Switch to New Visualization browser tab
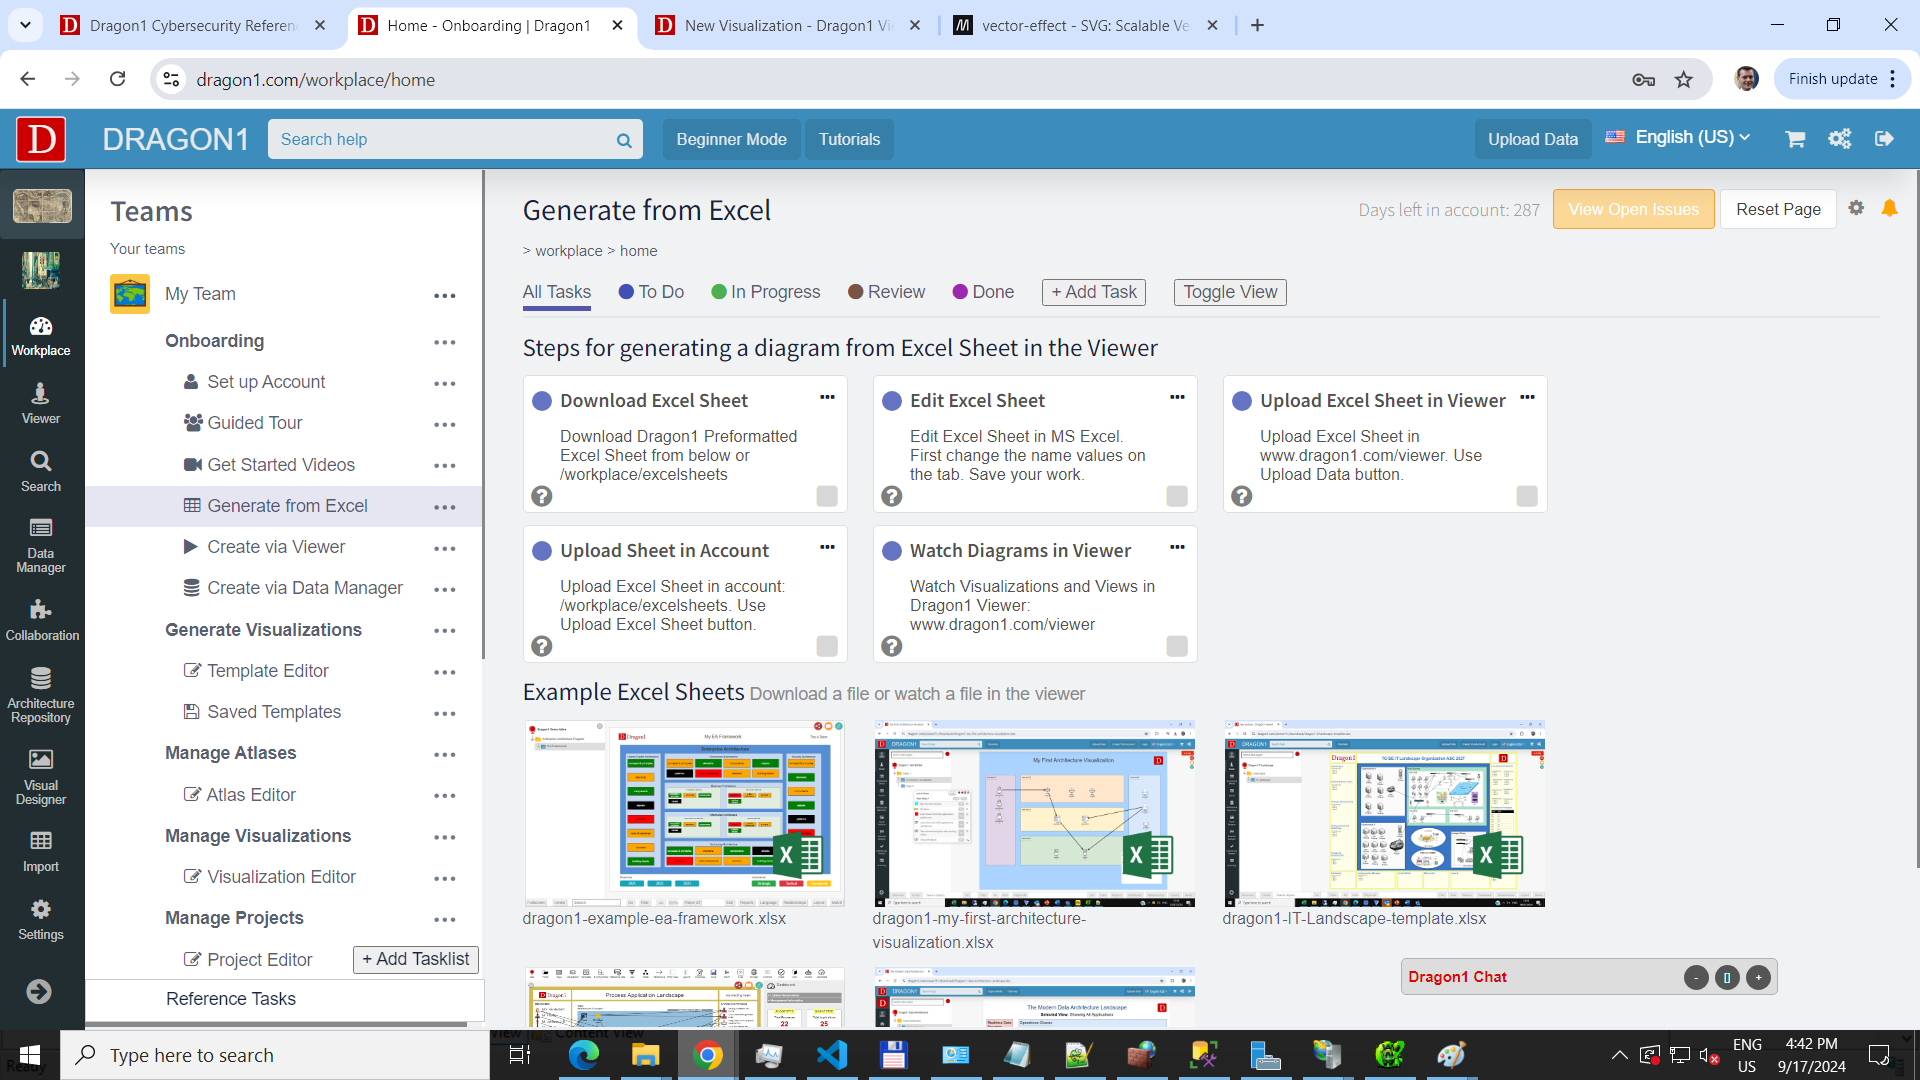The width and height of the screenshot is (1920, 1080). pyautogui.click(x=788, y=25)
